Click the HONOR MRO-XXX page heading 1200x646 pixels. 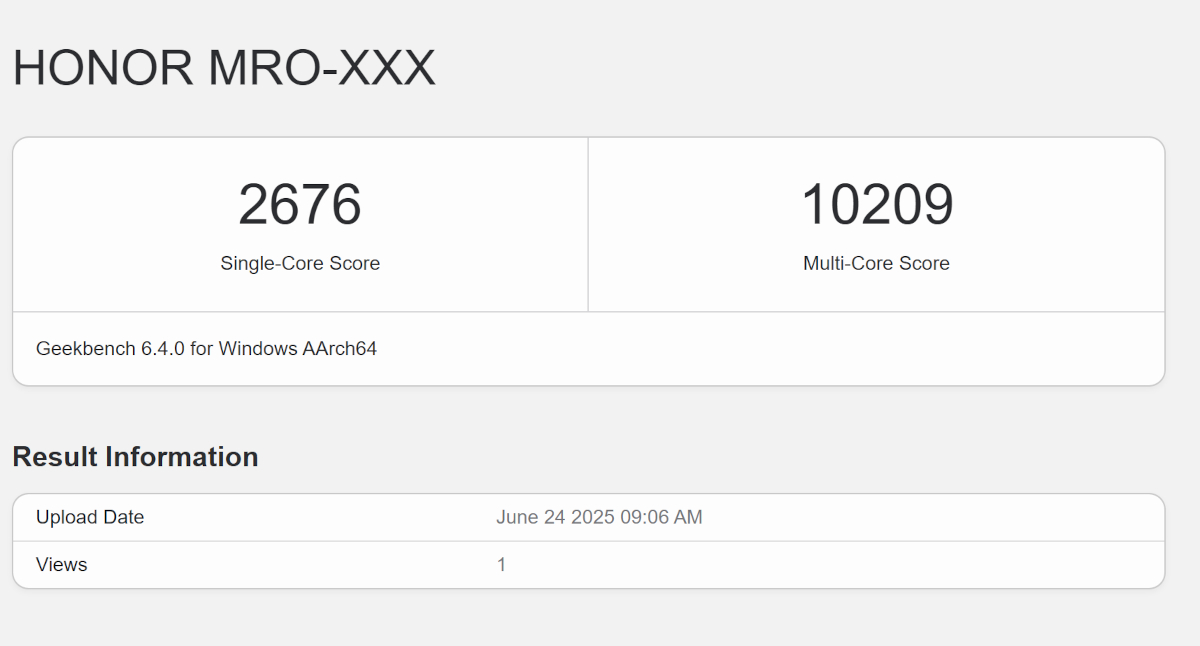click(x=224, y=69)
